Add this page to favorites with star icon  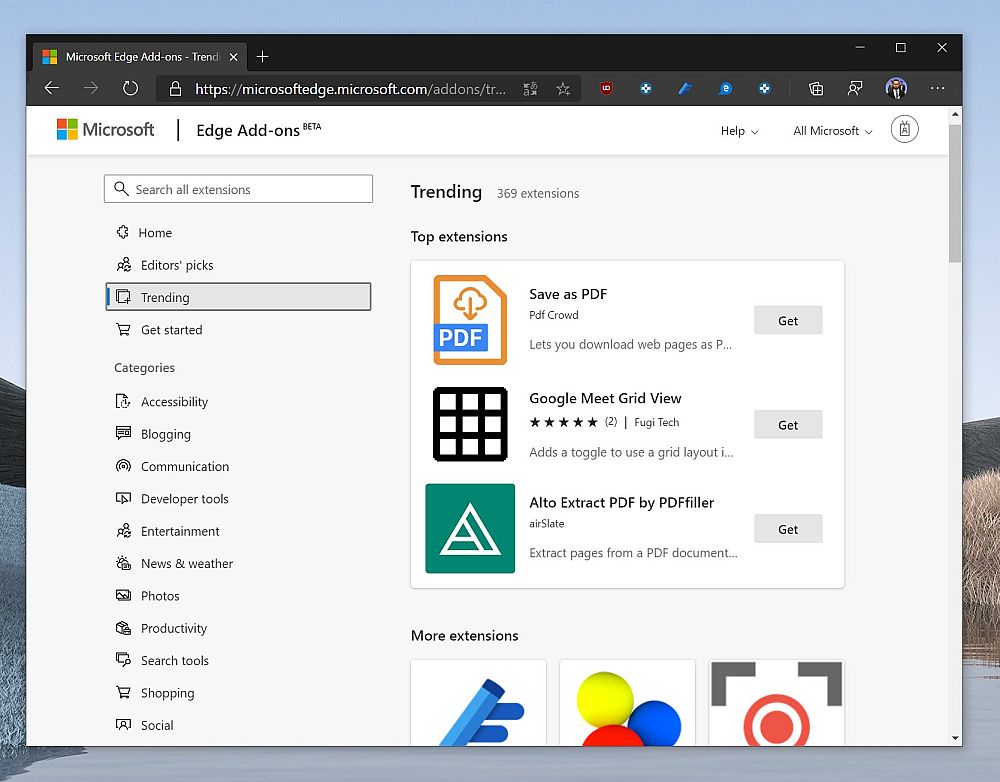coord(563,89)
